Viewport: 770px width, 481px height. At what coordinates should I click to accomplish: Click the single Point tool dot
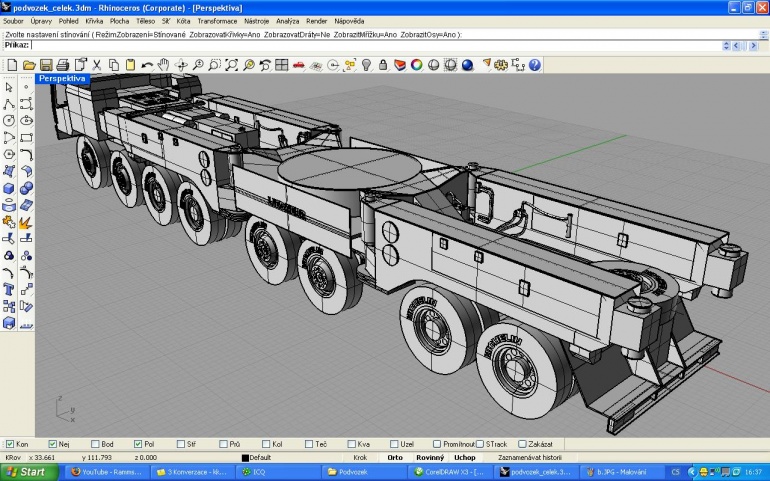point(27,87)
